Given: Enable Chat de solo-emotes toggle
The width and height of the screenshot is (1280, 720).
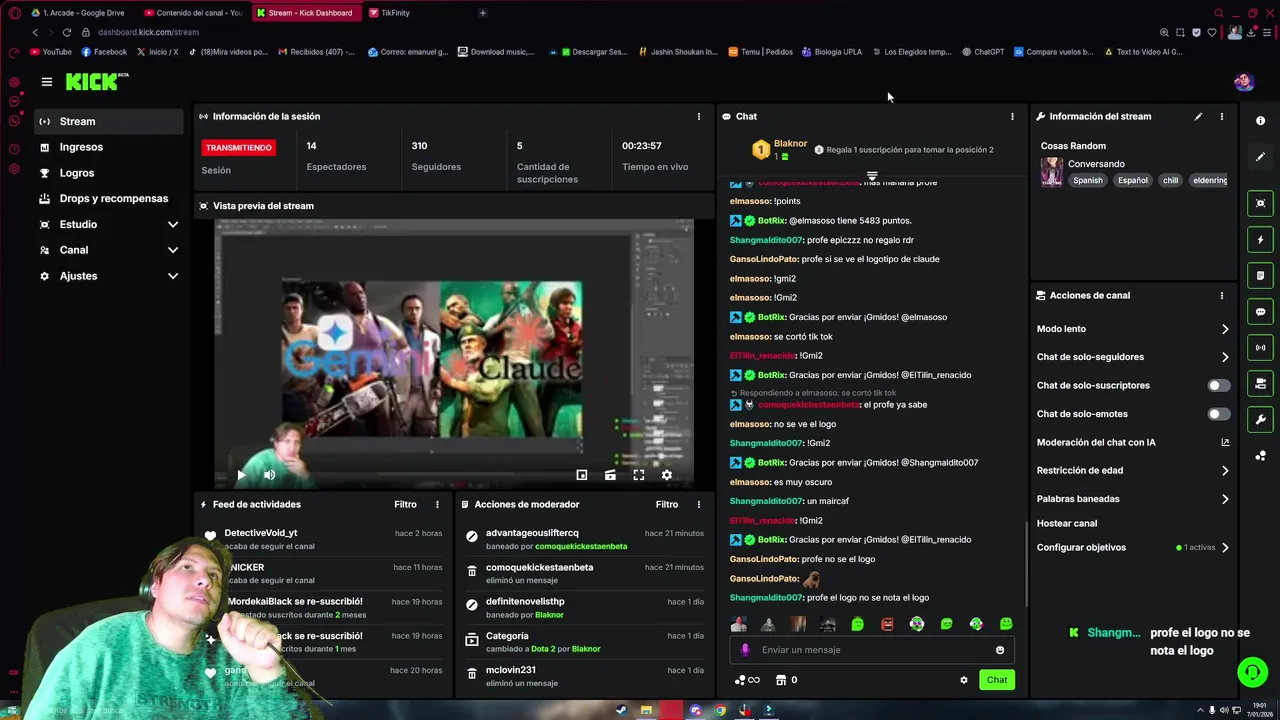Looking at the screenshot, I should point(1219,414).
